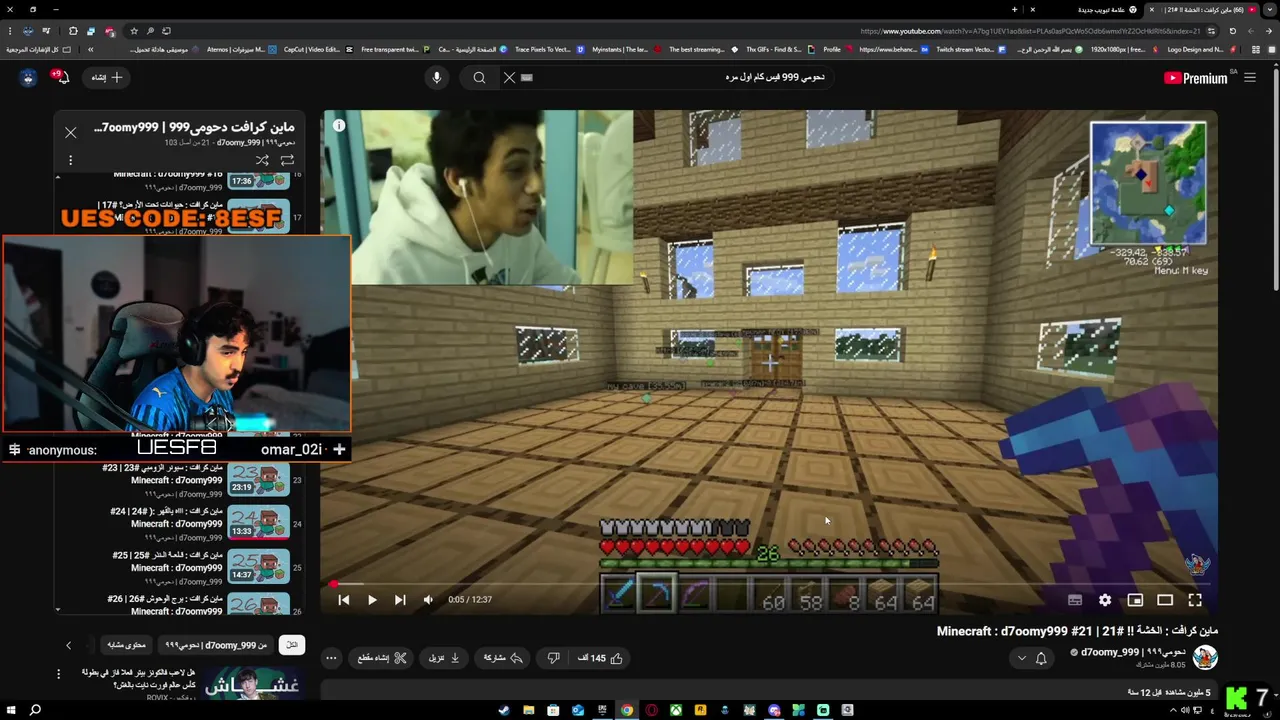1280x720 pixels.
Task: Open Windows taskbar search
Action: [x=35, y=710]
